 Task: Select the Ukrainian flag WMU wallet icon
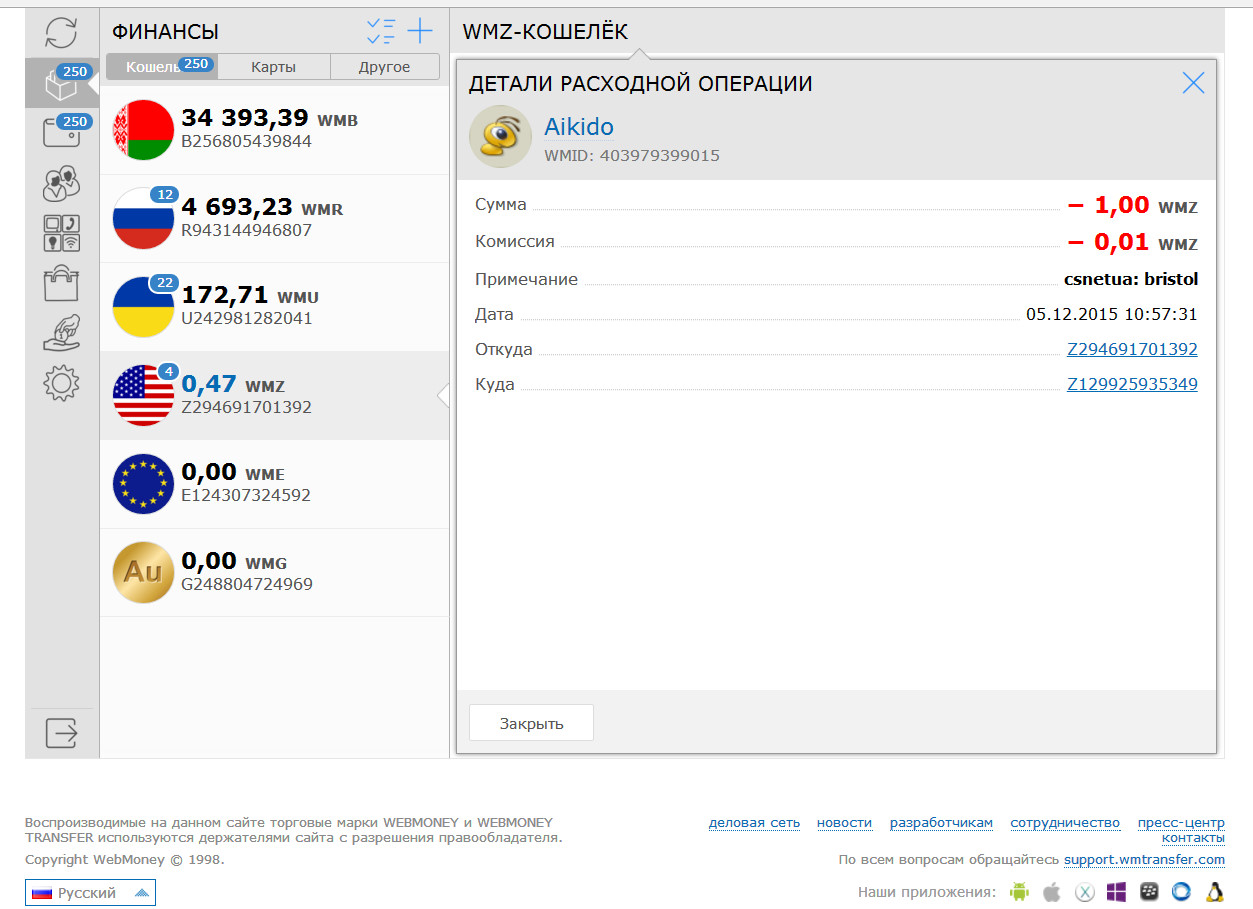[143, 306]
